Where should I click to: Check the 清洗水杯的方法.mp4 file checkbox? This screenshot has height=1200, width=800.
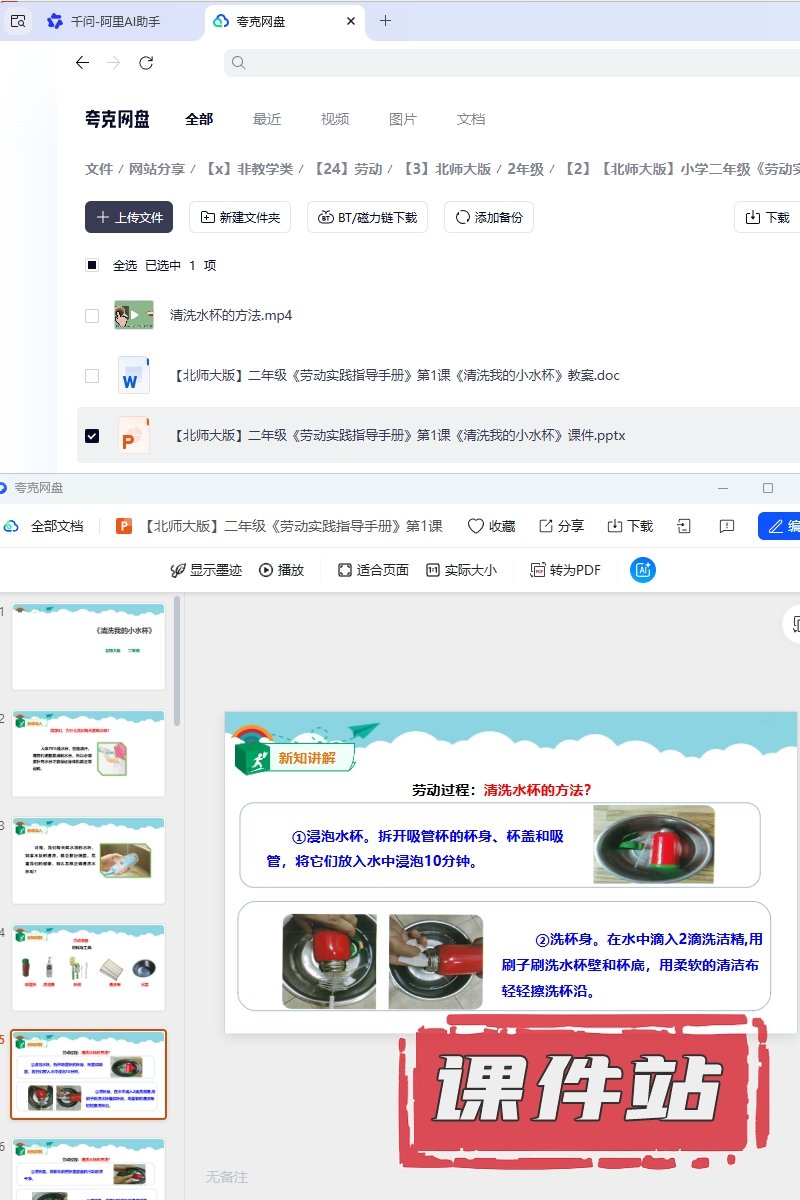click(x=92, y=316)
